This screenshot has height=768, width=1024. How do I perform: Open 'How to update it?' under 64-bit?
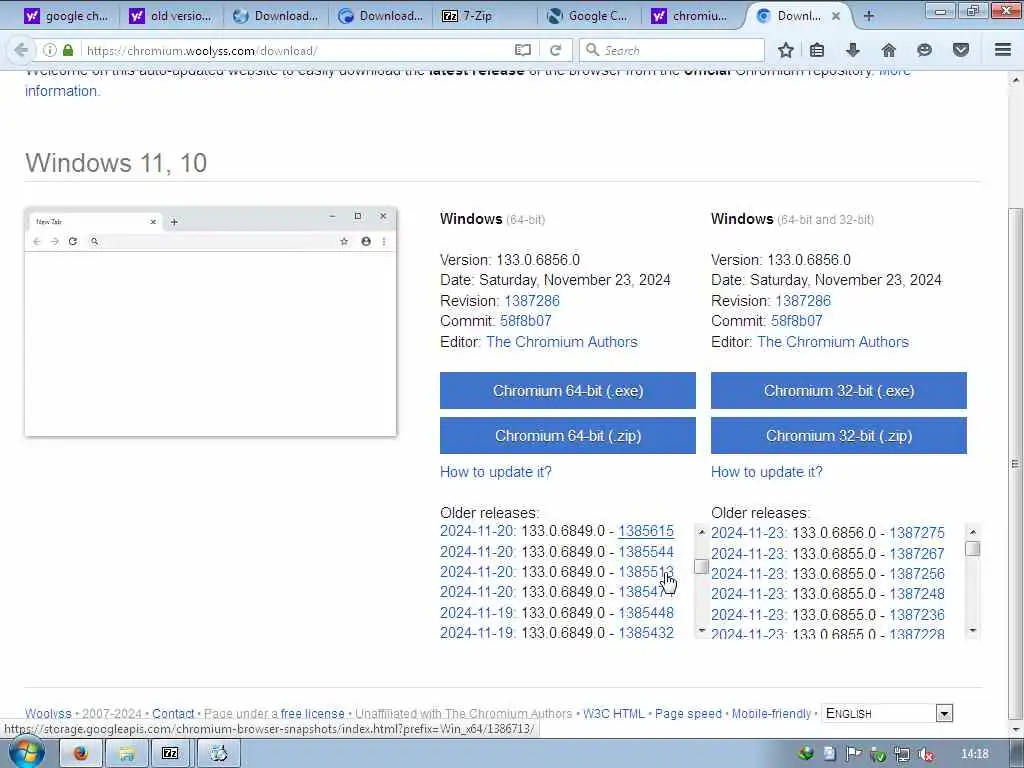tap(496, 472)
